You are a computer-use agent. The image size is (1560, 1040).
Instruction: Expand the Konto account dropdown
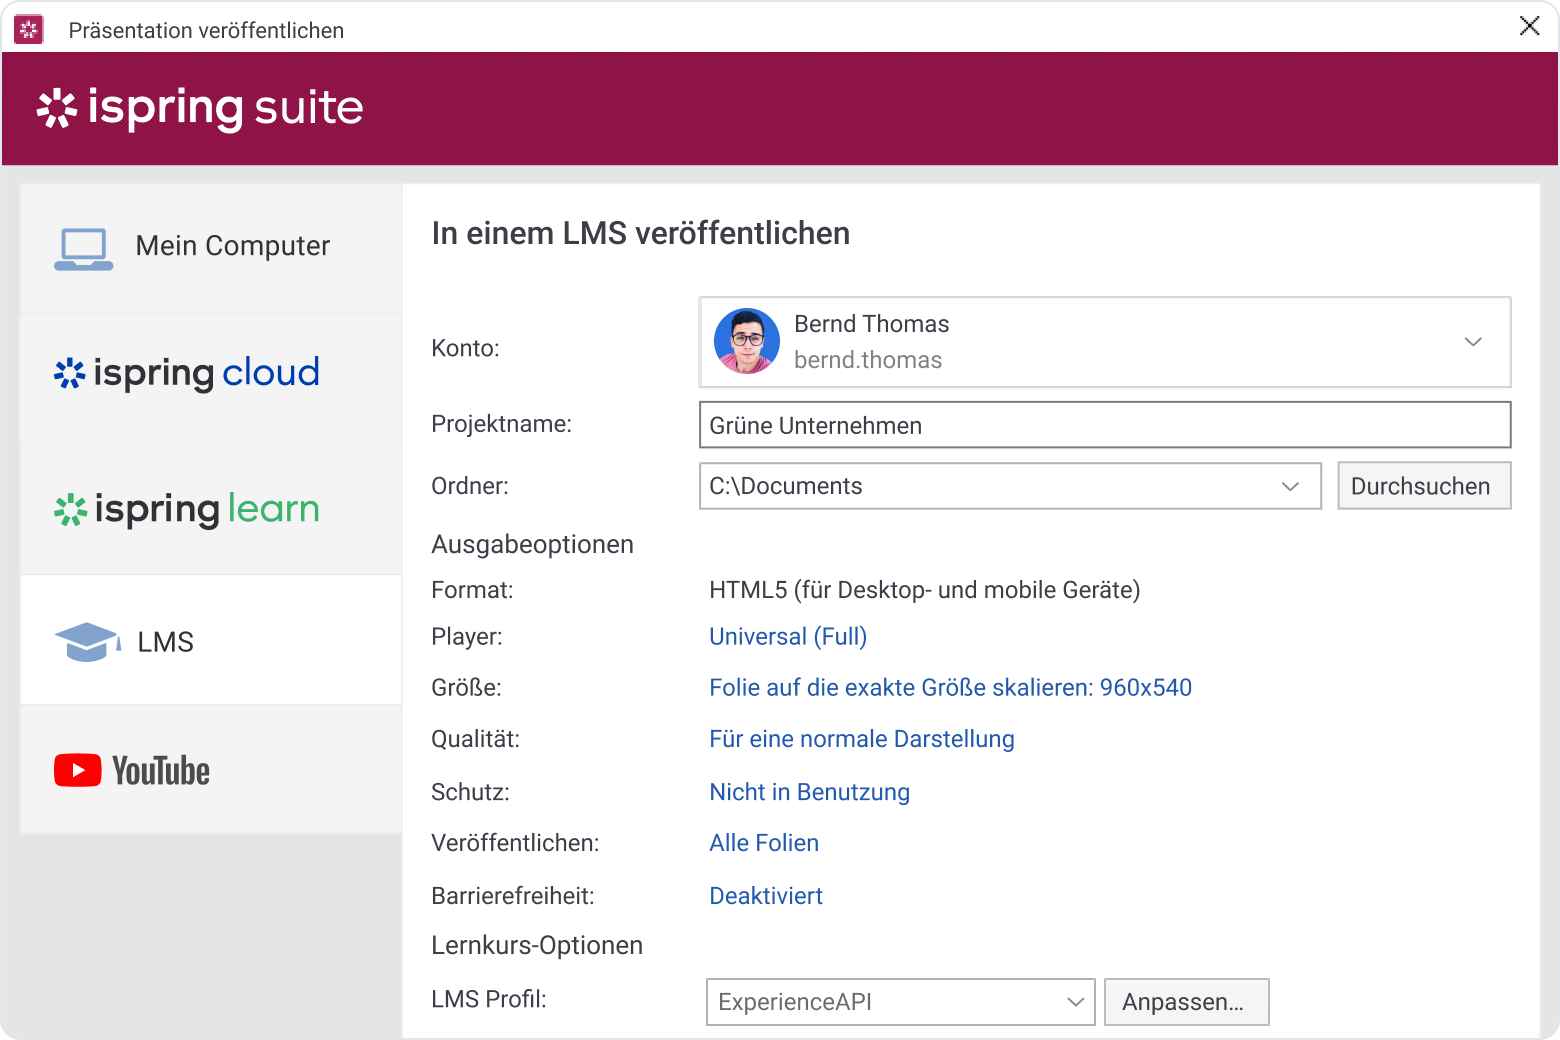click(1473, 342)
